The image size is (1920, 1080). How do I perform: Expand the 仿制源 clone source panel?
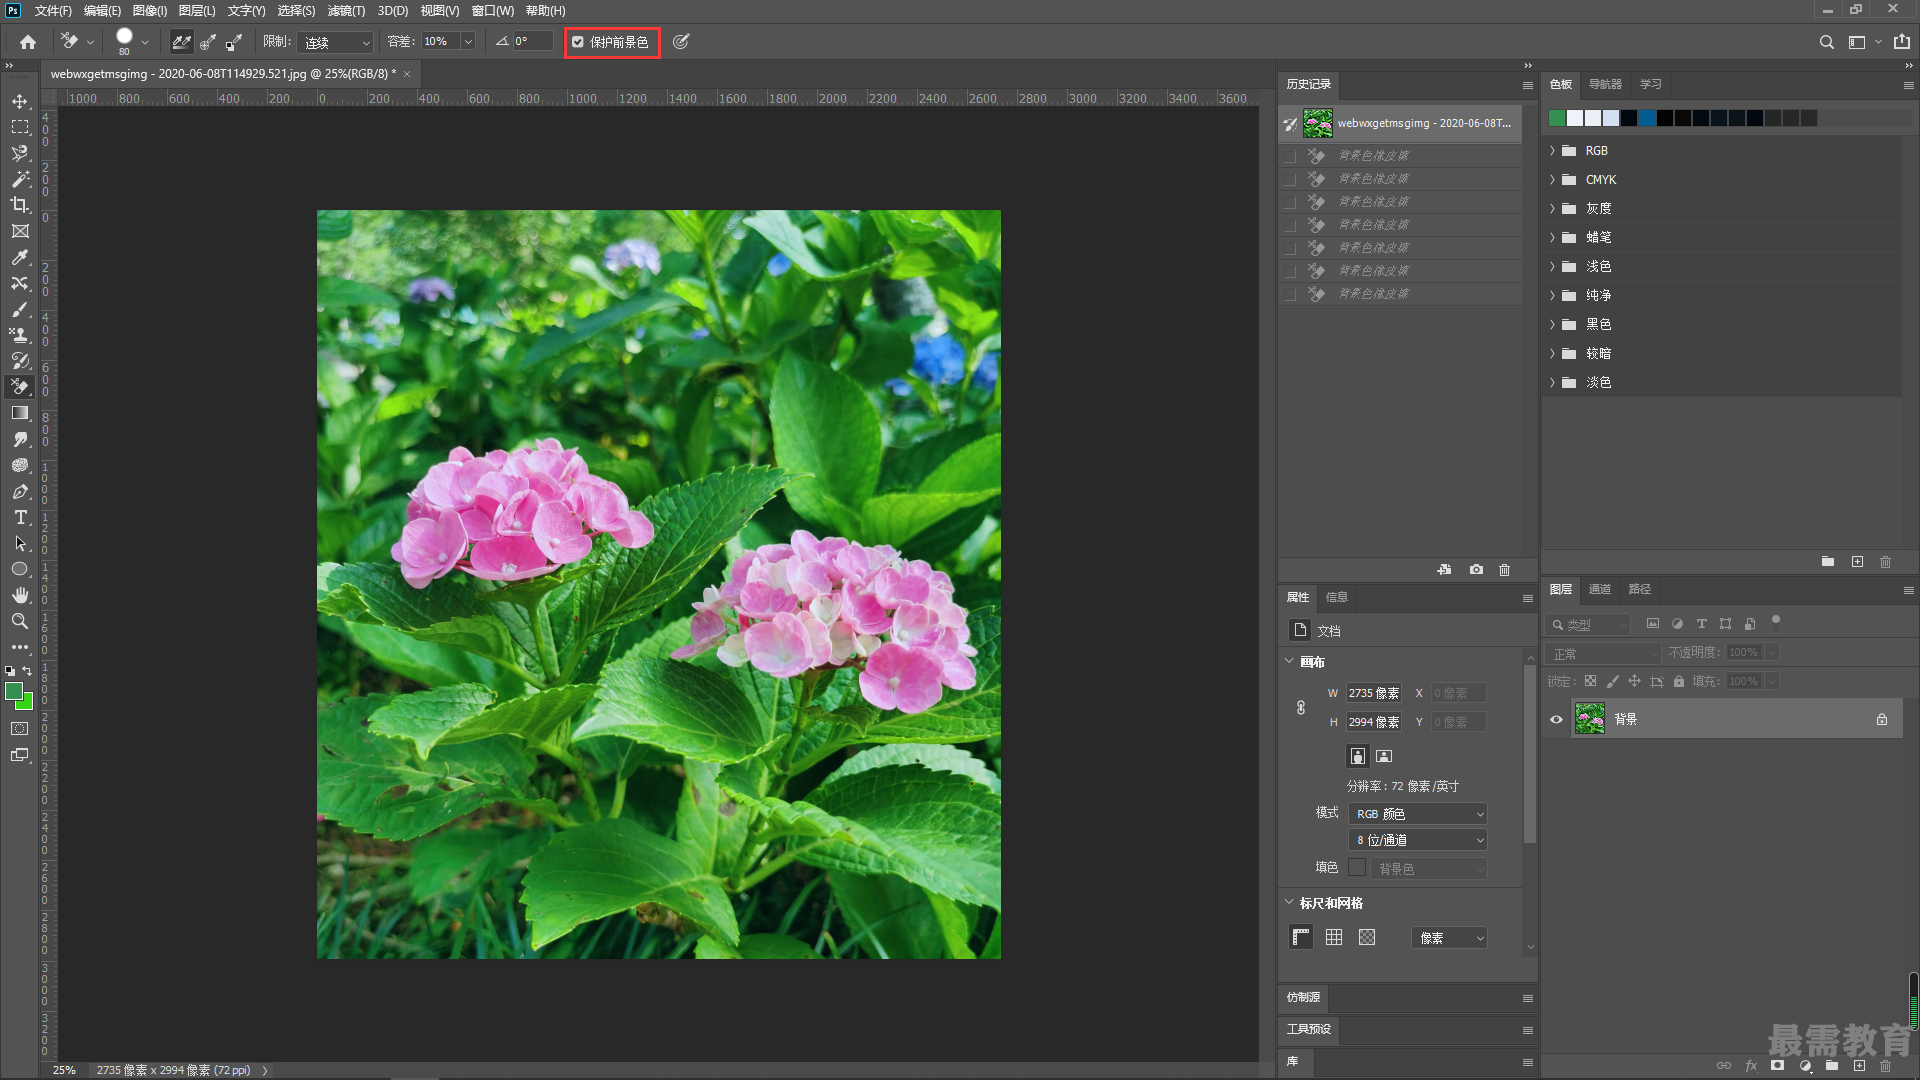[1303, 997]
